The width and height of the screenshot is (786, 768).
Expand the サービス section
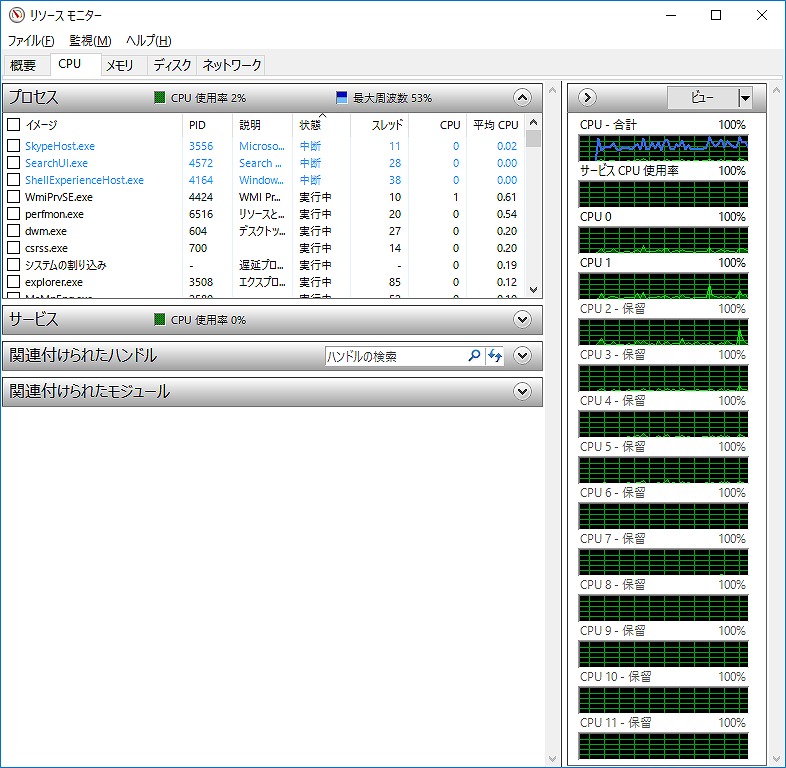point(521,320)
